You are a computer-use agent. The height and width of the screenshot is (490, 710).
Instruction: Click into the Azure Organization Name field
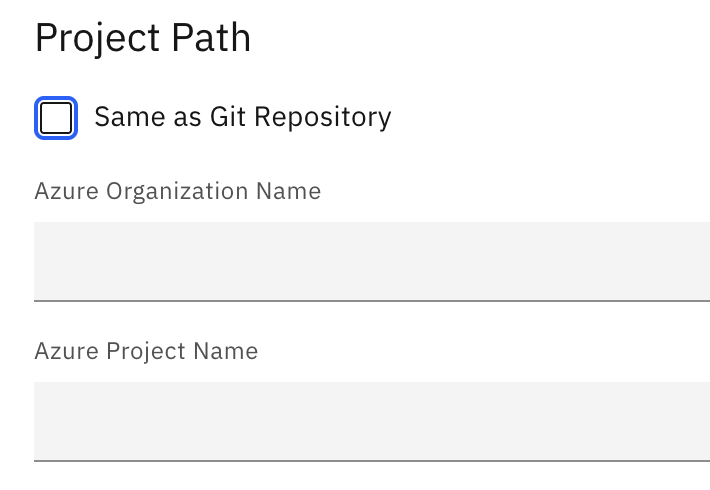pyautogui.click(x=372, y=260)
